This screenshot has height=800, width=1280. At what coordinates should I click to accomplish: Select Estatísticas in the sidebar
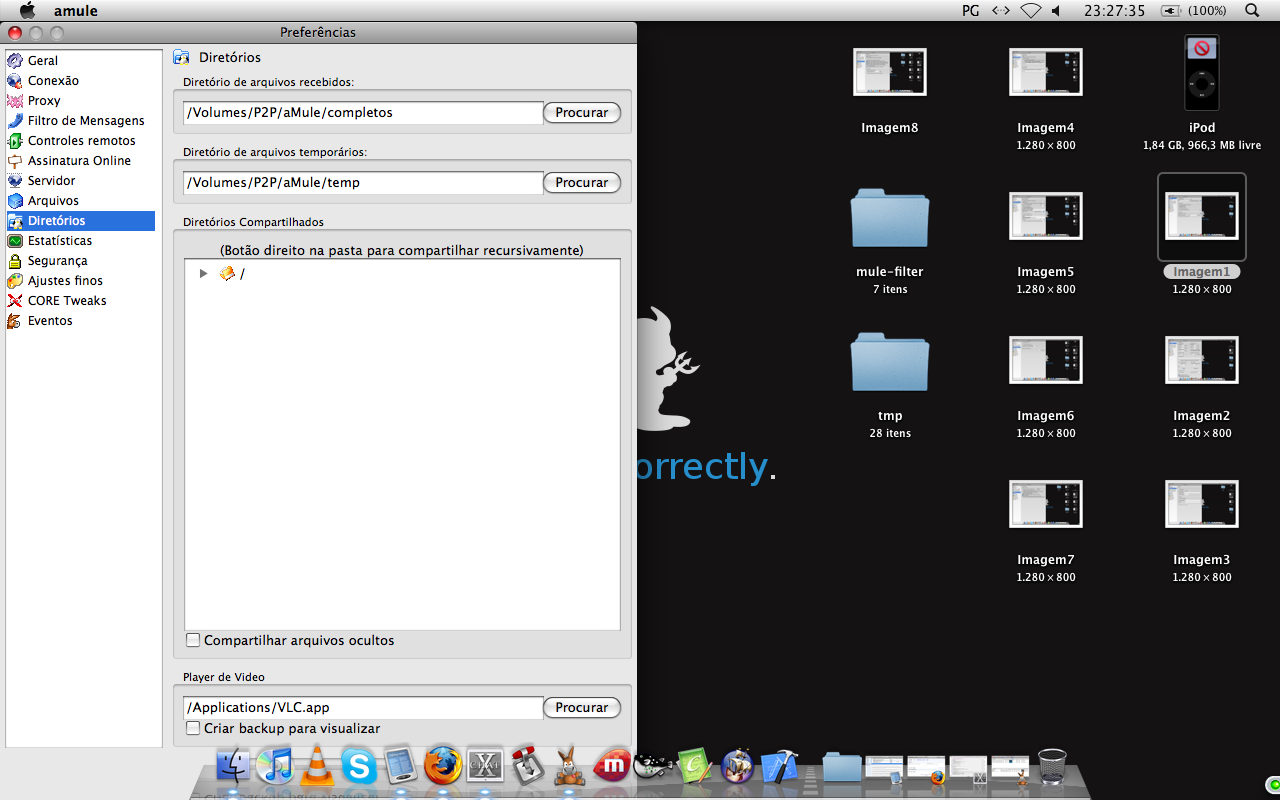(x=59, y=241)
